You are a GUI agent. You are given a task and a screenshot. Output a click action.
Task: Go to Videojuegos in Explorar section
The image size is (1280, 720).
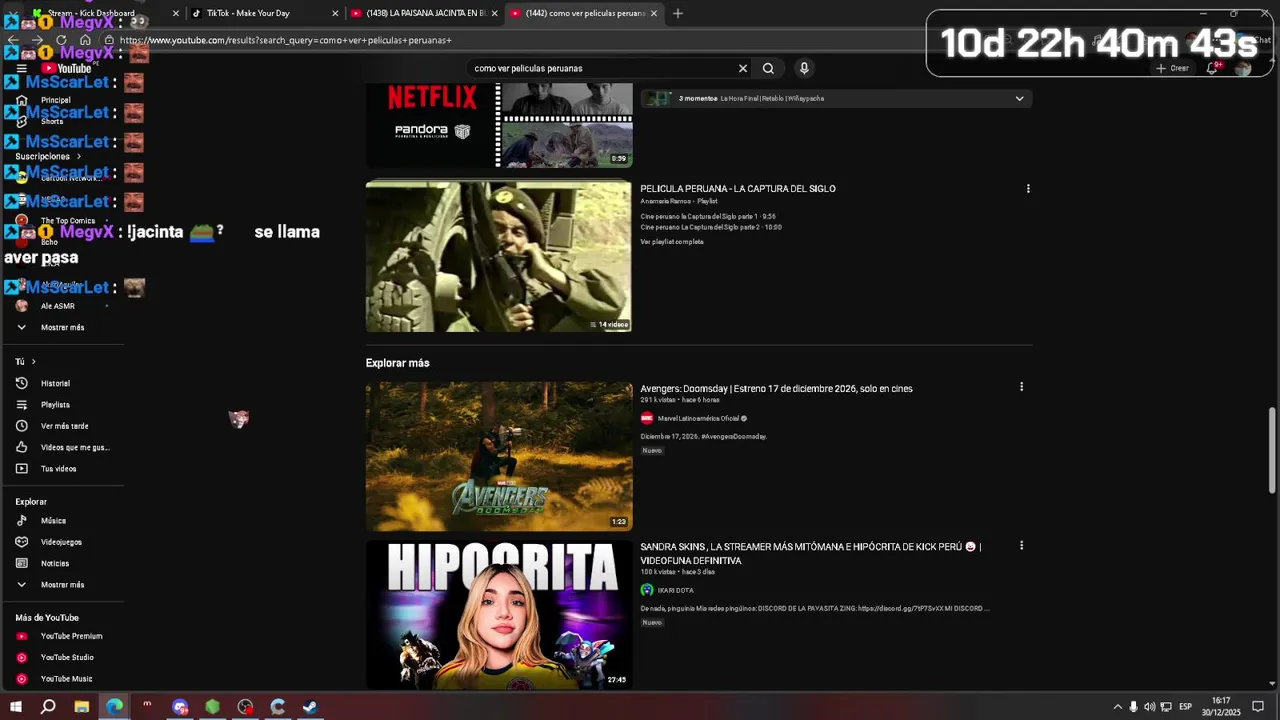click(x=62, y=541)
